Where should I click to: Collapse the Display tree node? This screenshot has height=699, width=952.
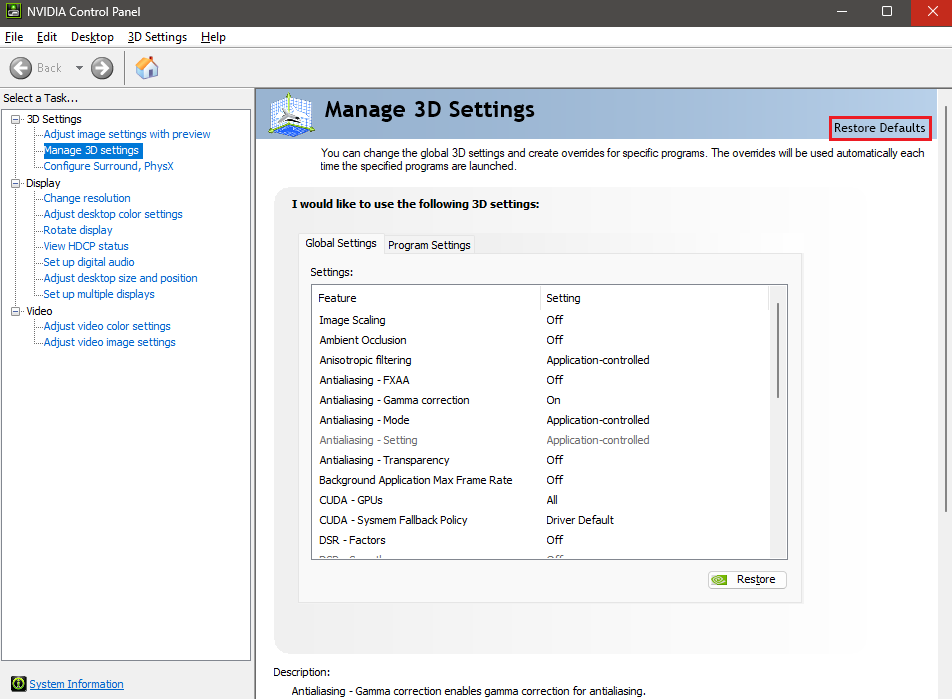click(16, 183)
